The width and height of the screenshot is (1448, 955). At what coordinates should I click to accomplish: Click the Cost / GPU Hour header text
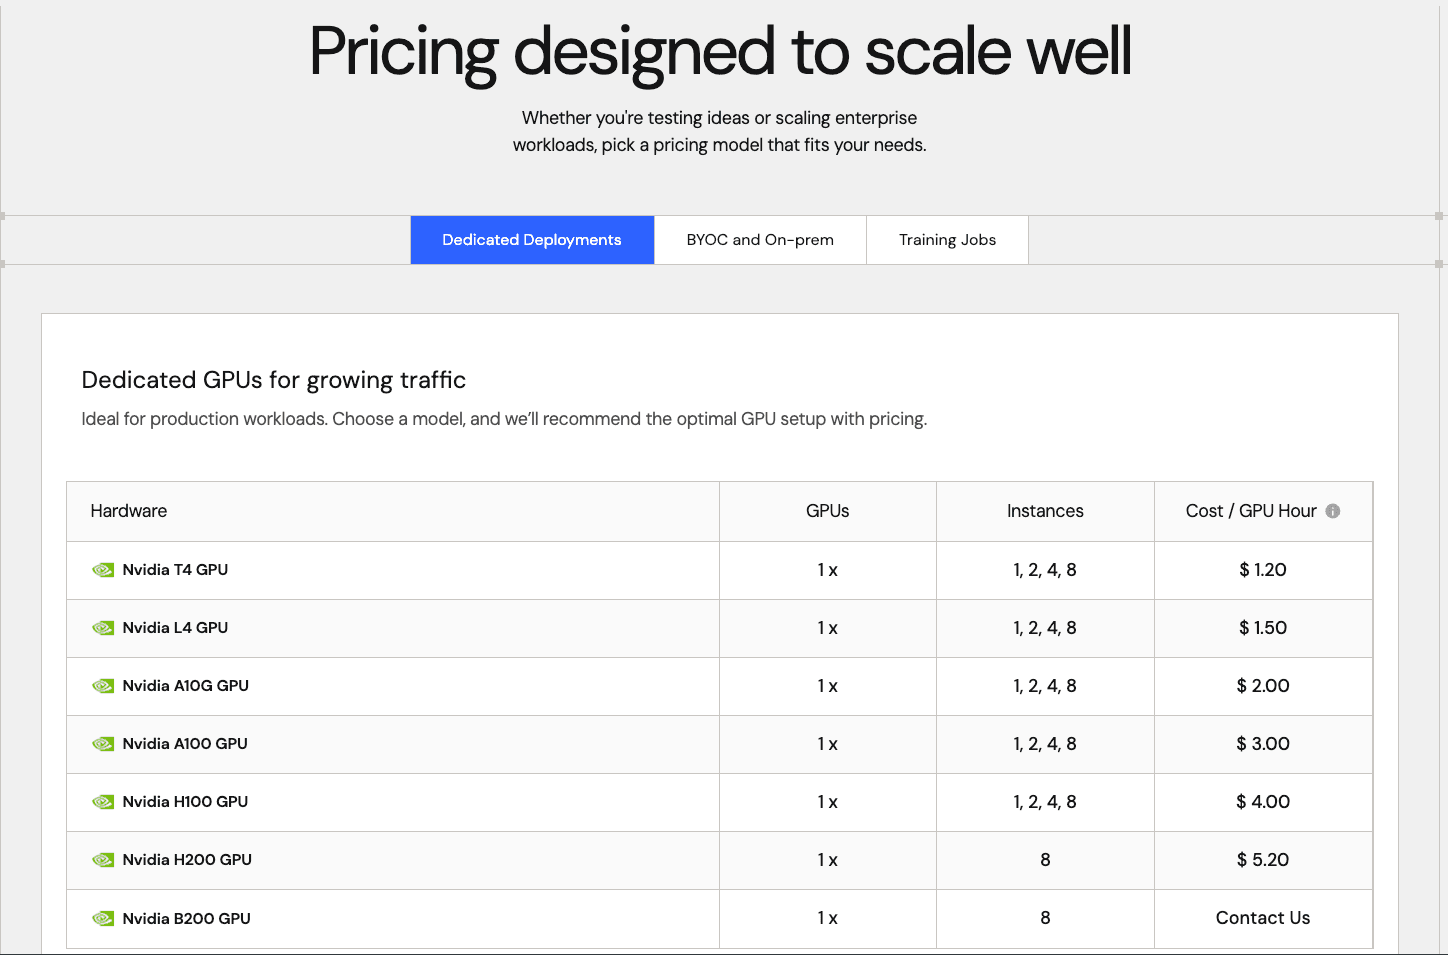coord(1251,511)
